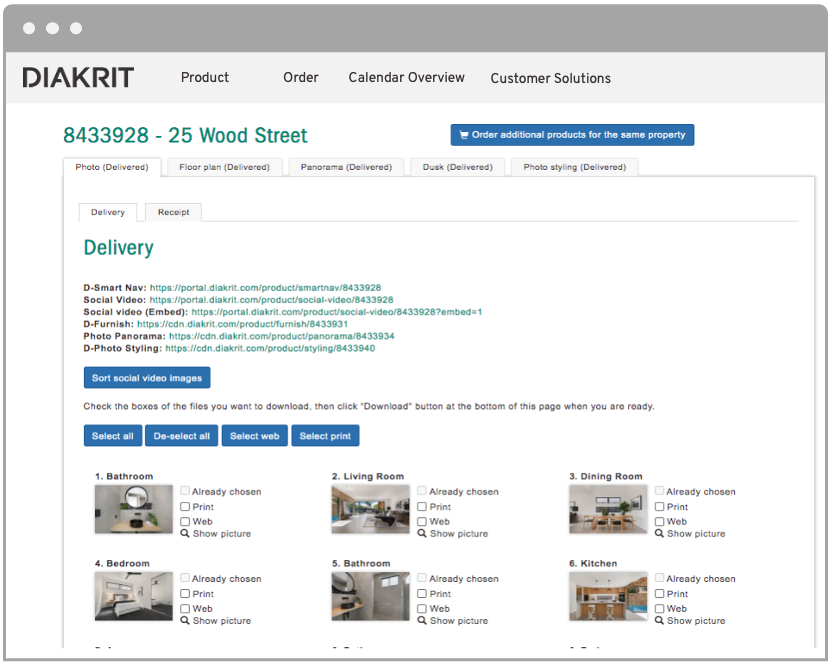Toggle Web checkbox for Kitchen
Screen dimensions: 829x664
(659, 608)
